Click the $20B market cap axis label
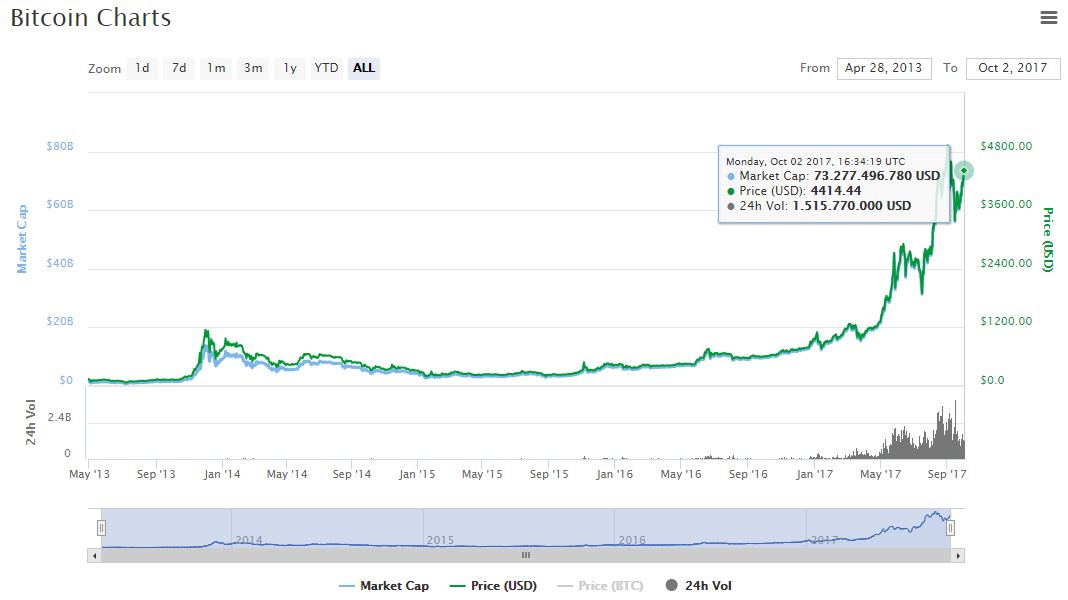1068x600 pixels. click(60, 321)
